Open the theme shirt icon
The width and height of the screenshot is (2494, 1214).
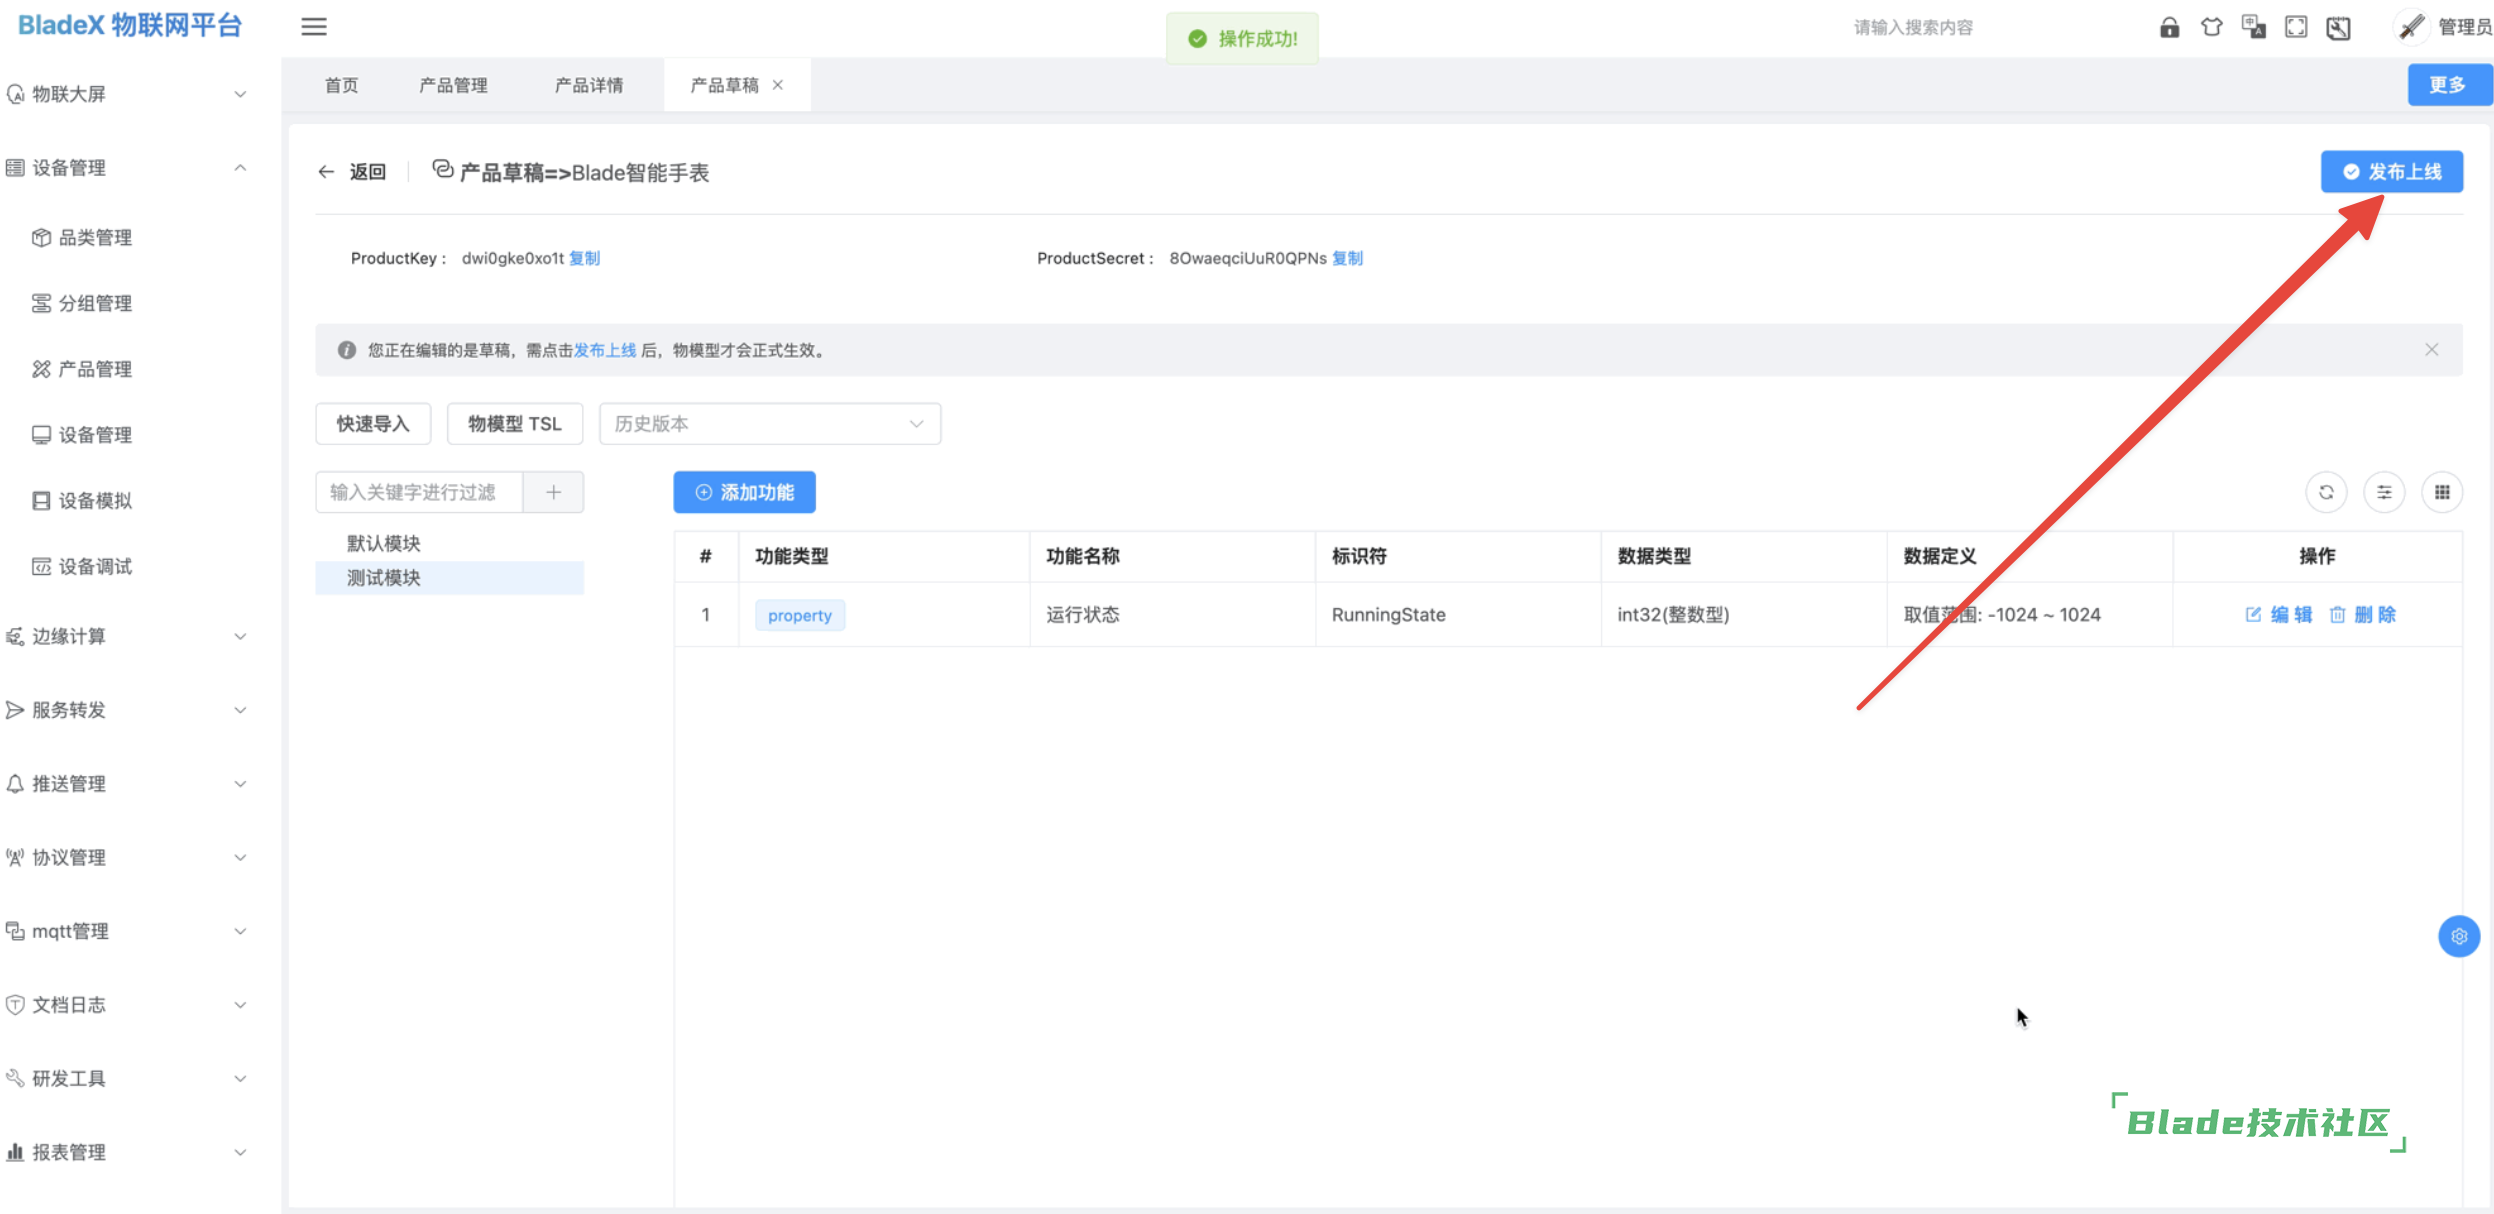[2211, 27]
